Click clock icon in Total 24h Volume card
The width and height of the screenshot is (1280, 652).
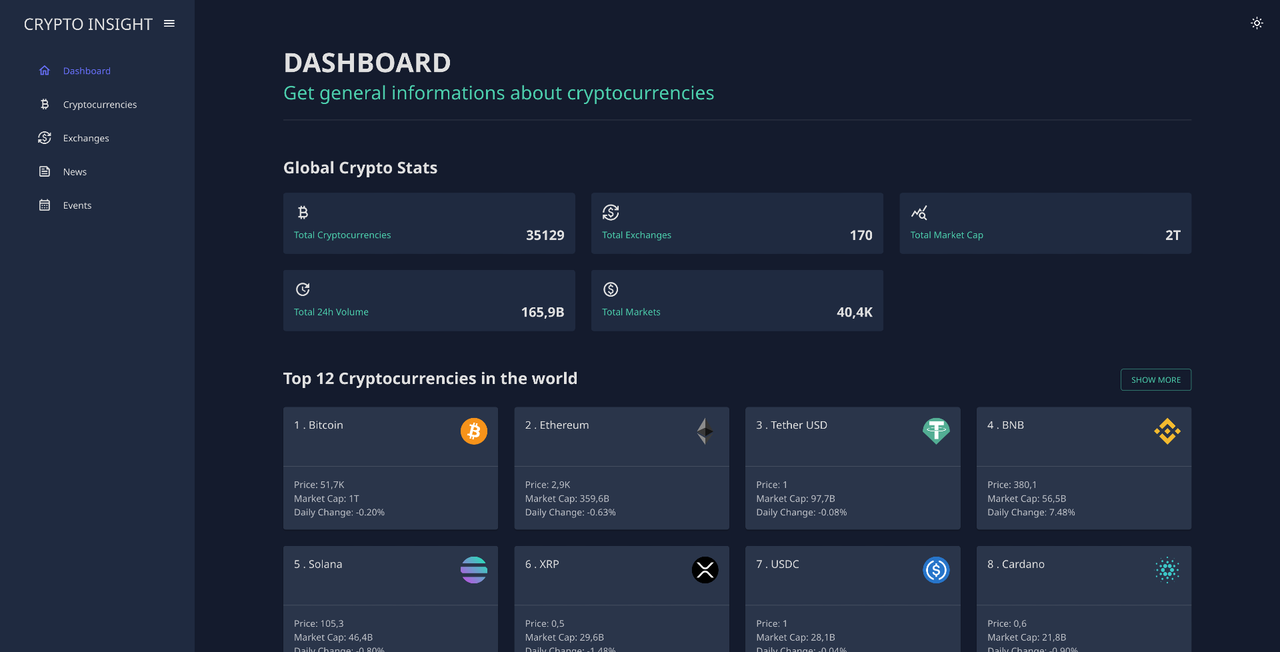pos(303,289)
